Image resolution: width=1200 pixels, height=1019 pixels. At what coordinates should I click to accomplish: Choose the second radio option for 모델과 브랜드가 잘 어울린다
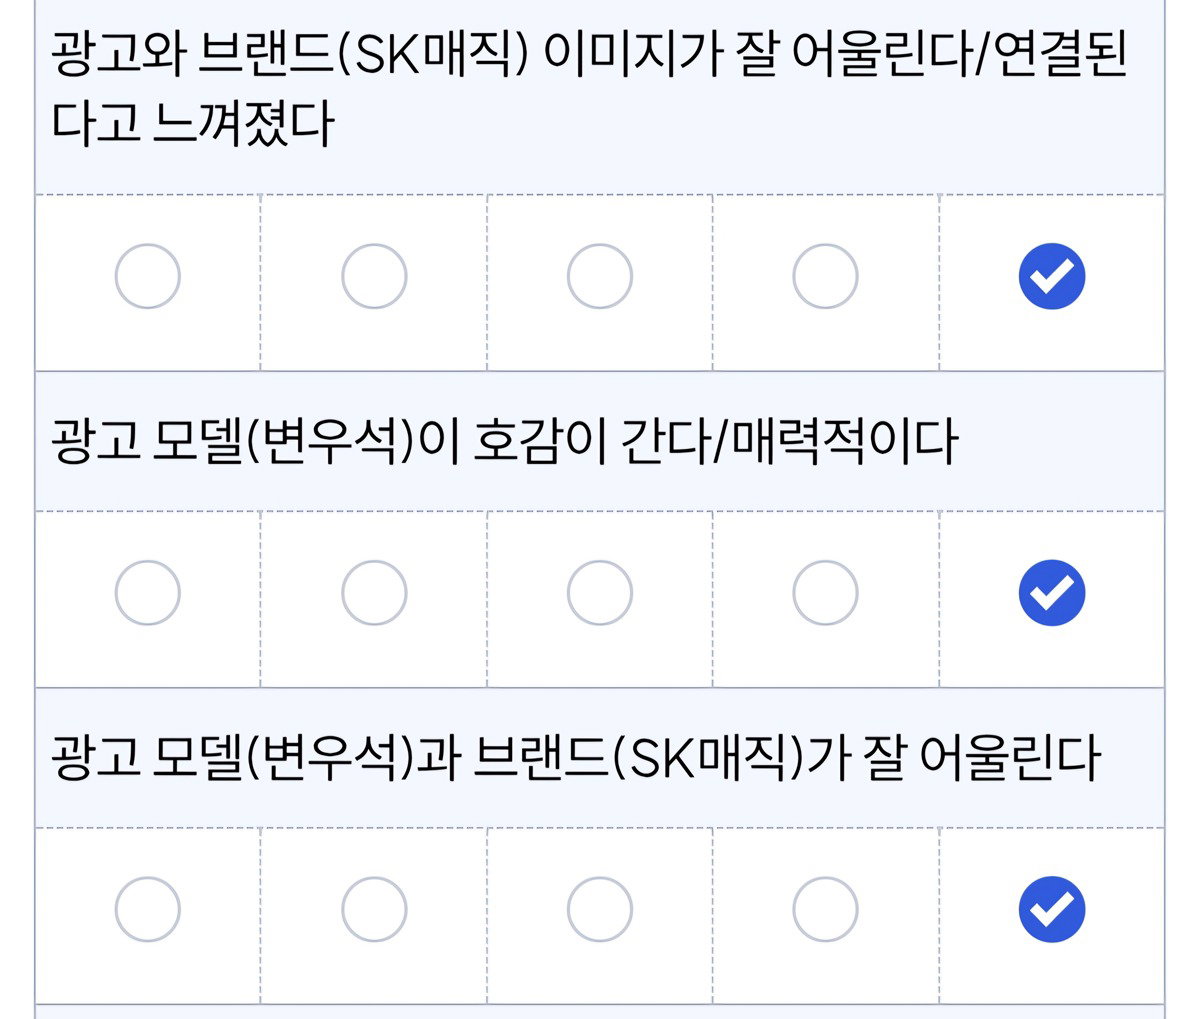tap(374, 910)
